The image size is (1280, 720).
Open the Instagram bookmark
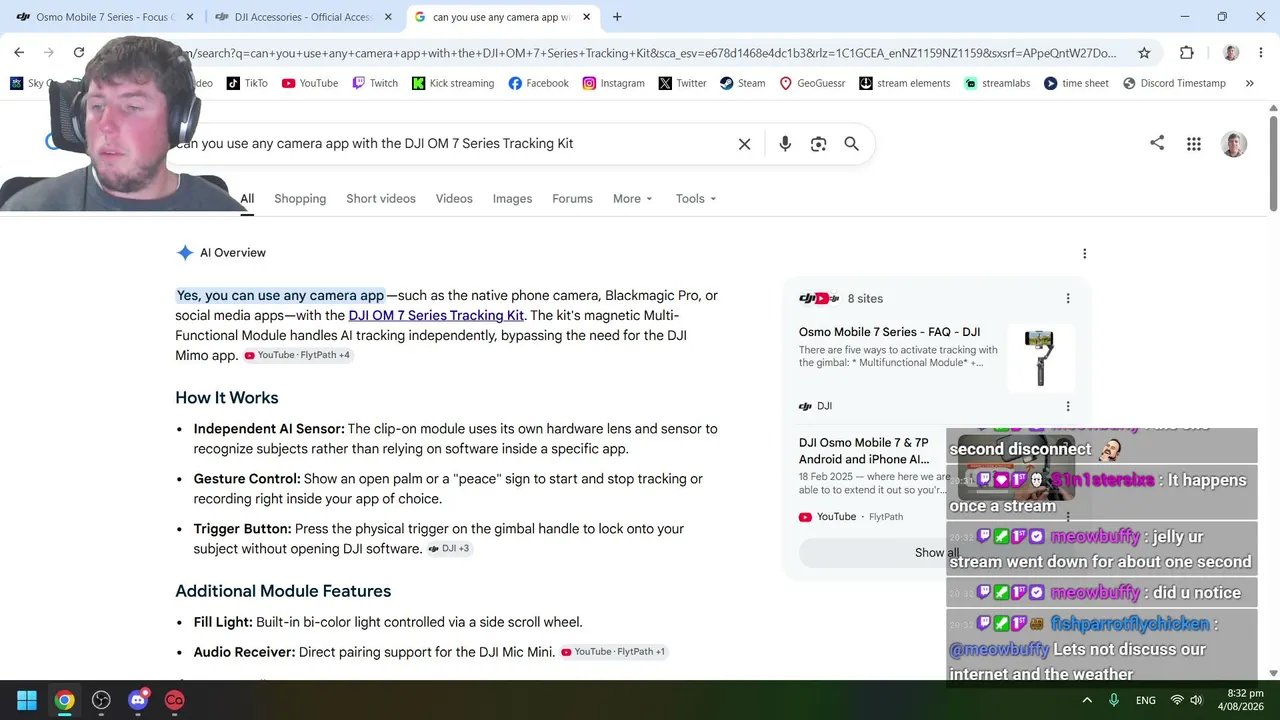pos(614,83)
